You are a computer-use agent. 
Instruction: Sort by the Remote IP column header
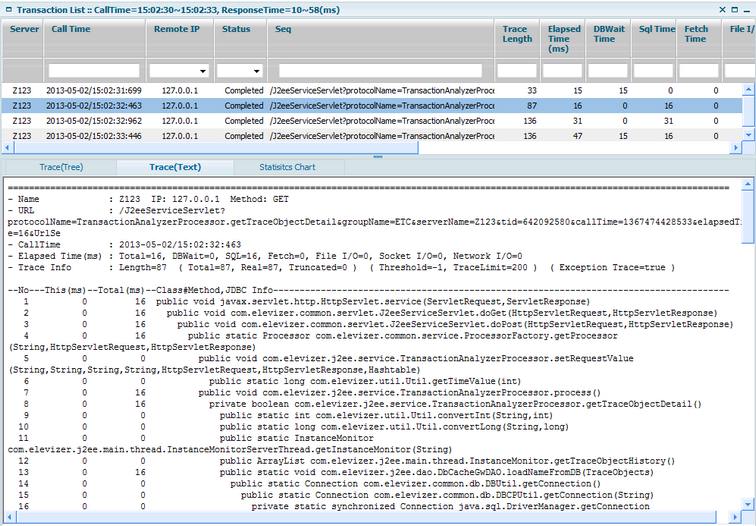point(180,39)
